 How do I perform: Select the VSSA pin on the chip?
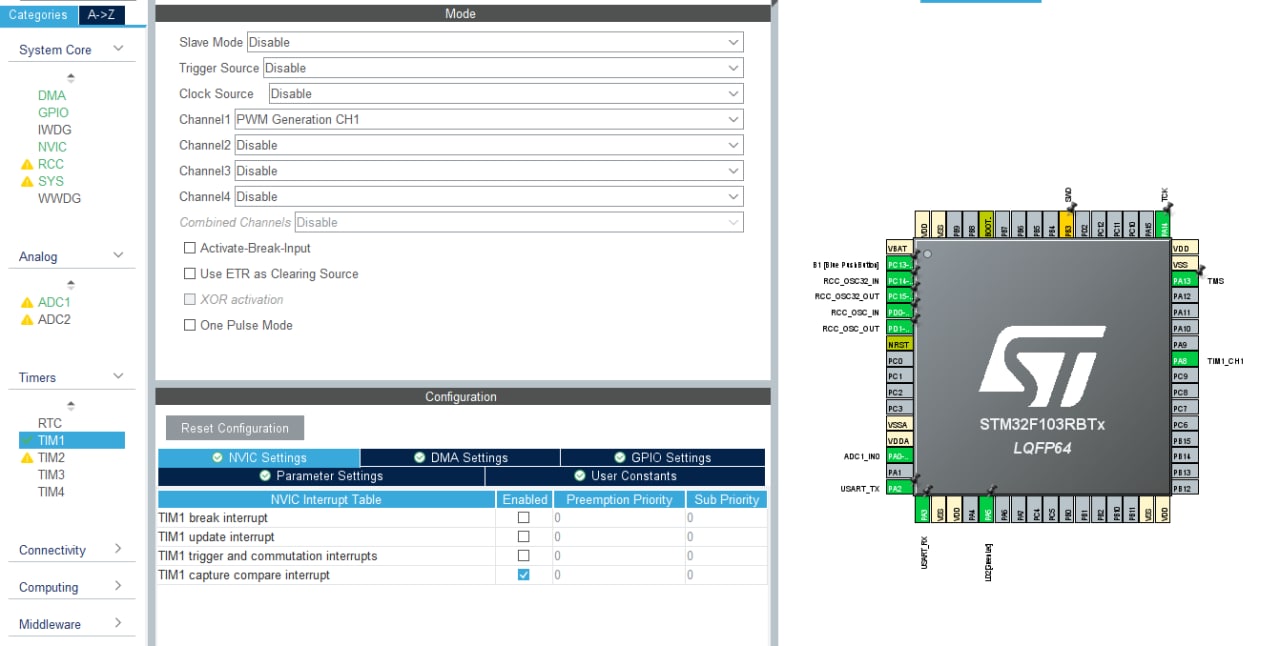899,424
